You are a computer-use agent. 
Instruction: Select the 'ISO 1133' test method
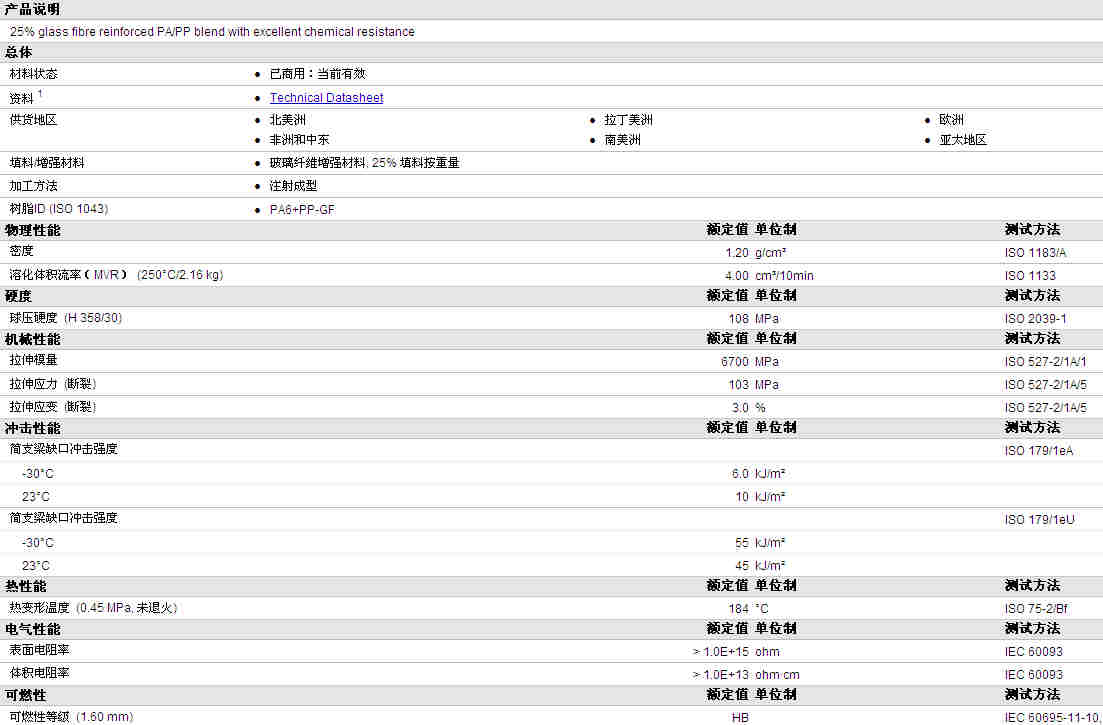pyautogui.click(x=1030, y=276)
